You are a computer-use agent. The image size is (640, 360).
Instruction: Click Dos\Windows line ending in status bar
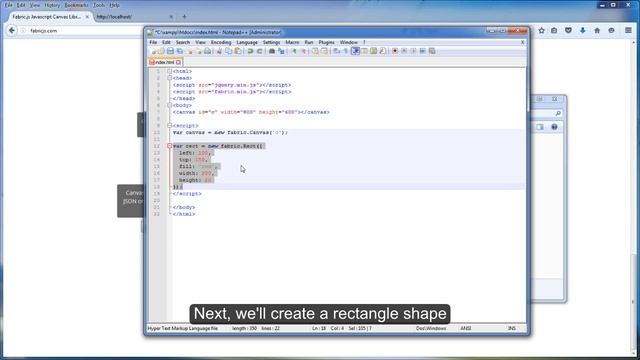click(431, 328)
